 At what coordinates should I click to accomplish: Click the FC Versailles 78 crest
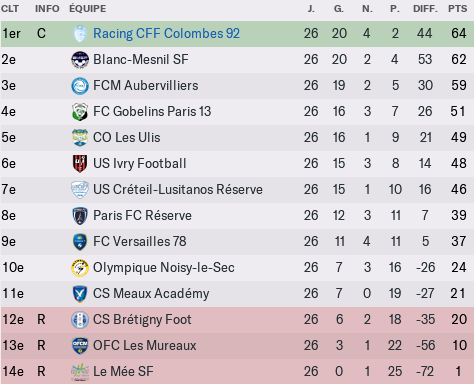(x=80, y=242)
